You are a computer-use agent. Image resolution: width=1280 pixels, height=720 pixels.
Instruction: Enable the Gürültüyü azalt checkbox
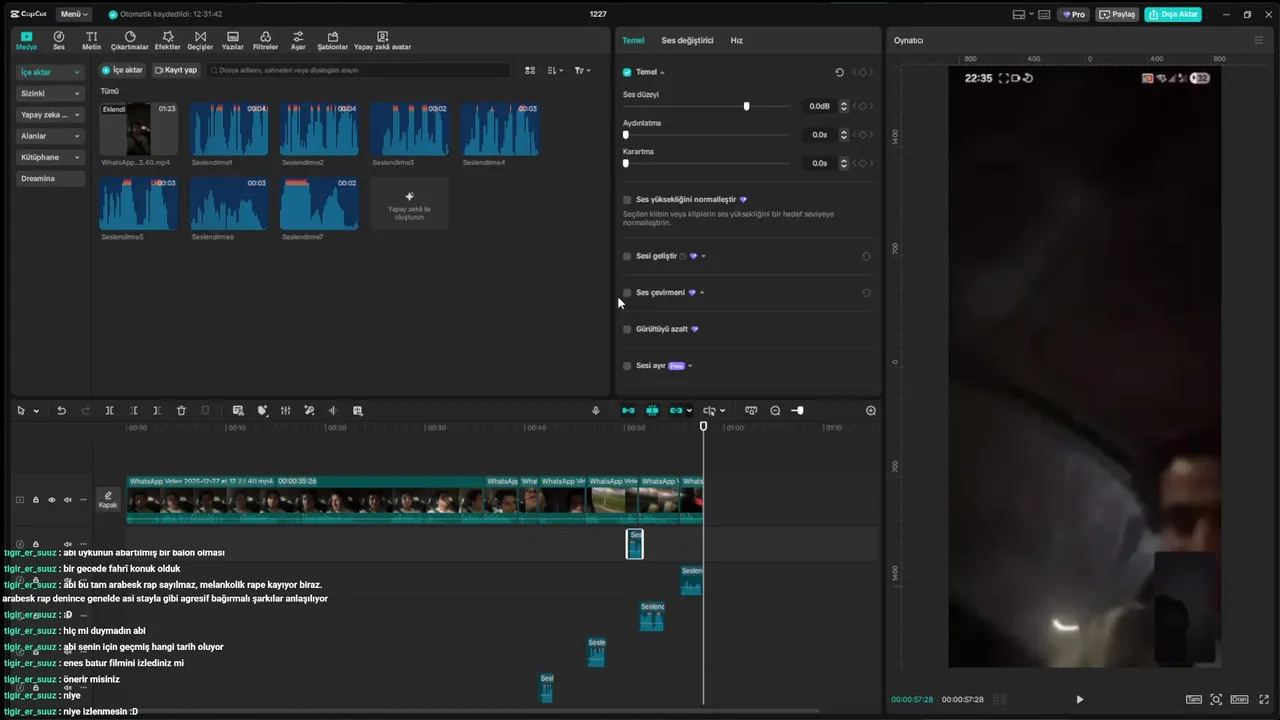pyautogui.click(x=627, y=329)
